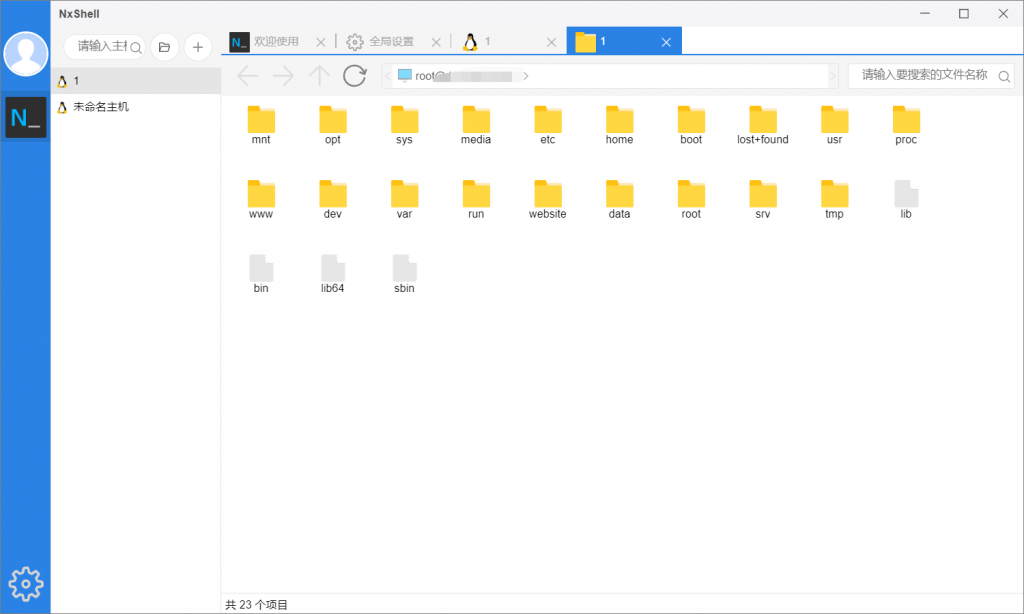Open the user avatar profile
Viewport: 1024px width, 614px height.
pyautogui.click(x=25, y=54)
